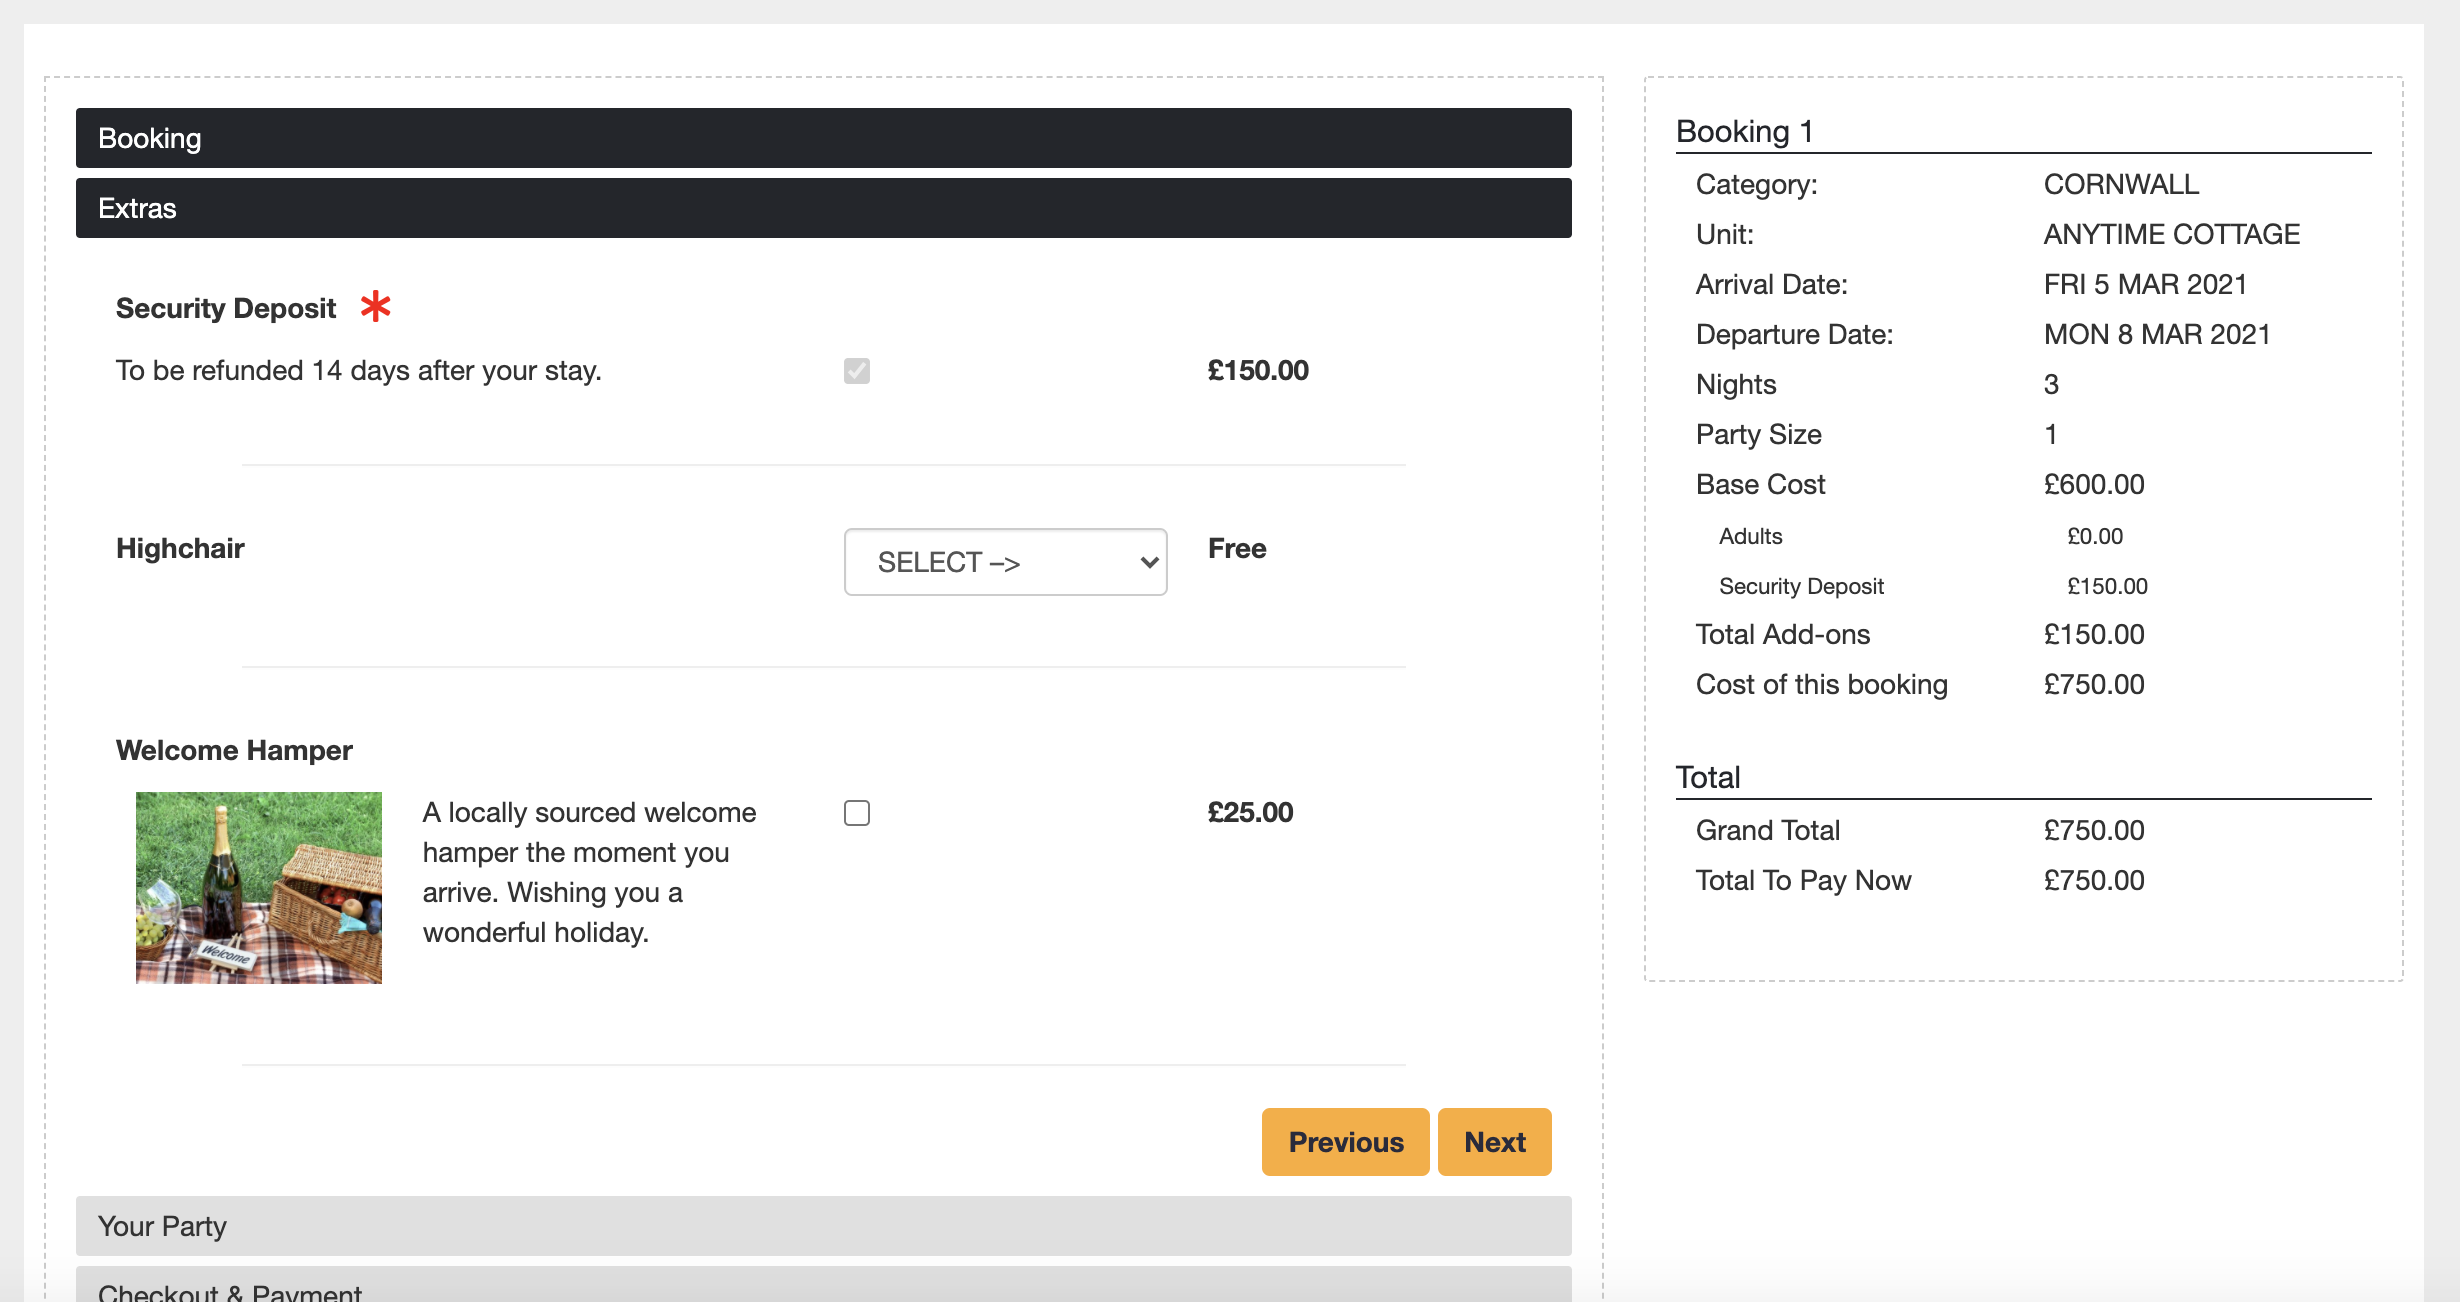
Task: Open the Highchair SELECT dropdown
Action: (1006, 562)
